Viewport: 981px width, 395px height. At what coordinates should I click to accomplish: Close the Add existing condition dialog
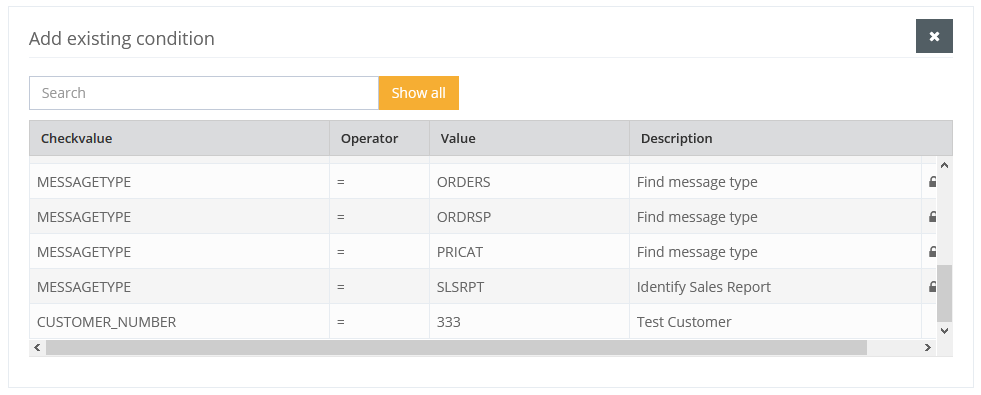click(x=934, y=36)
